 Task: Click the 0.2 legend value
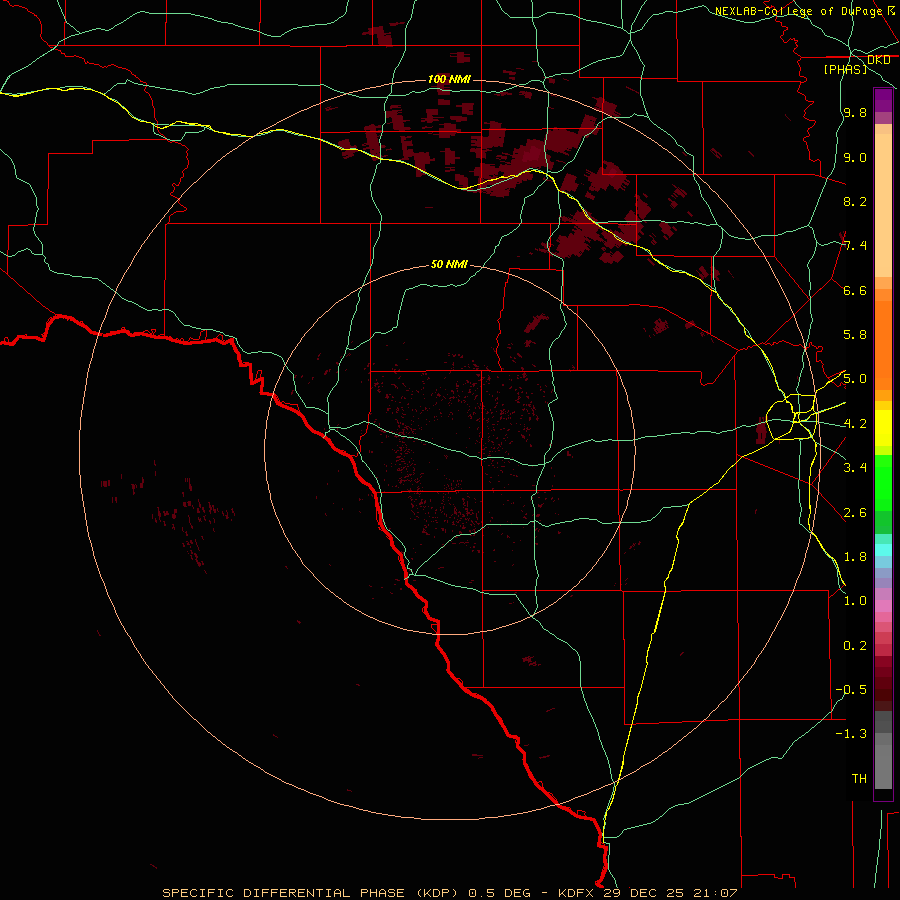pyautogui.click(x=855, y=646)
